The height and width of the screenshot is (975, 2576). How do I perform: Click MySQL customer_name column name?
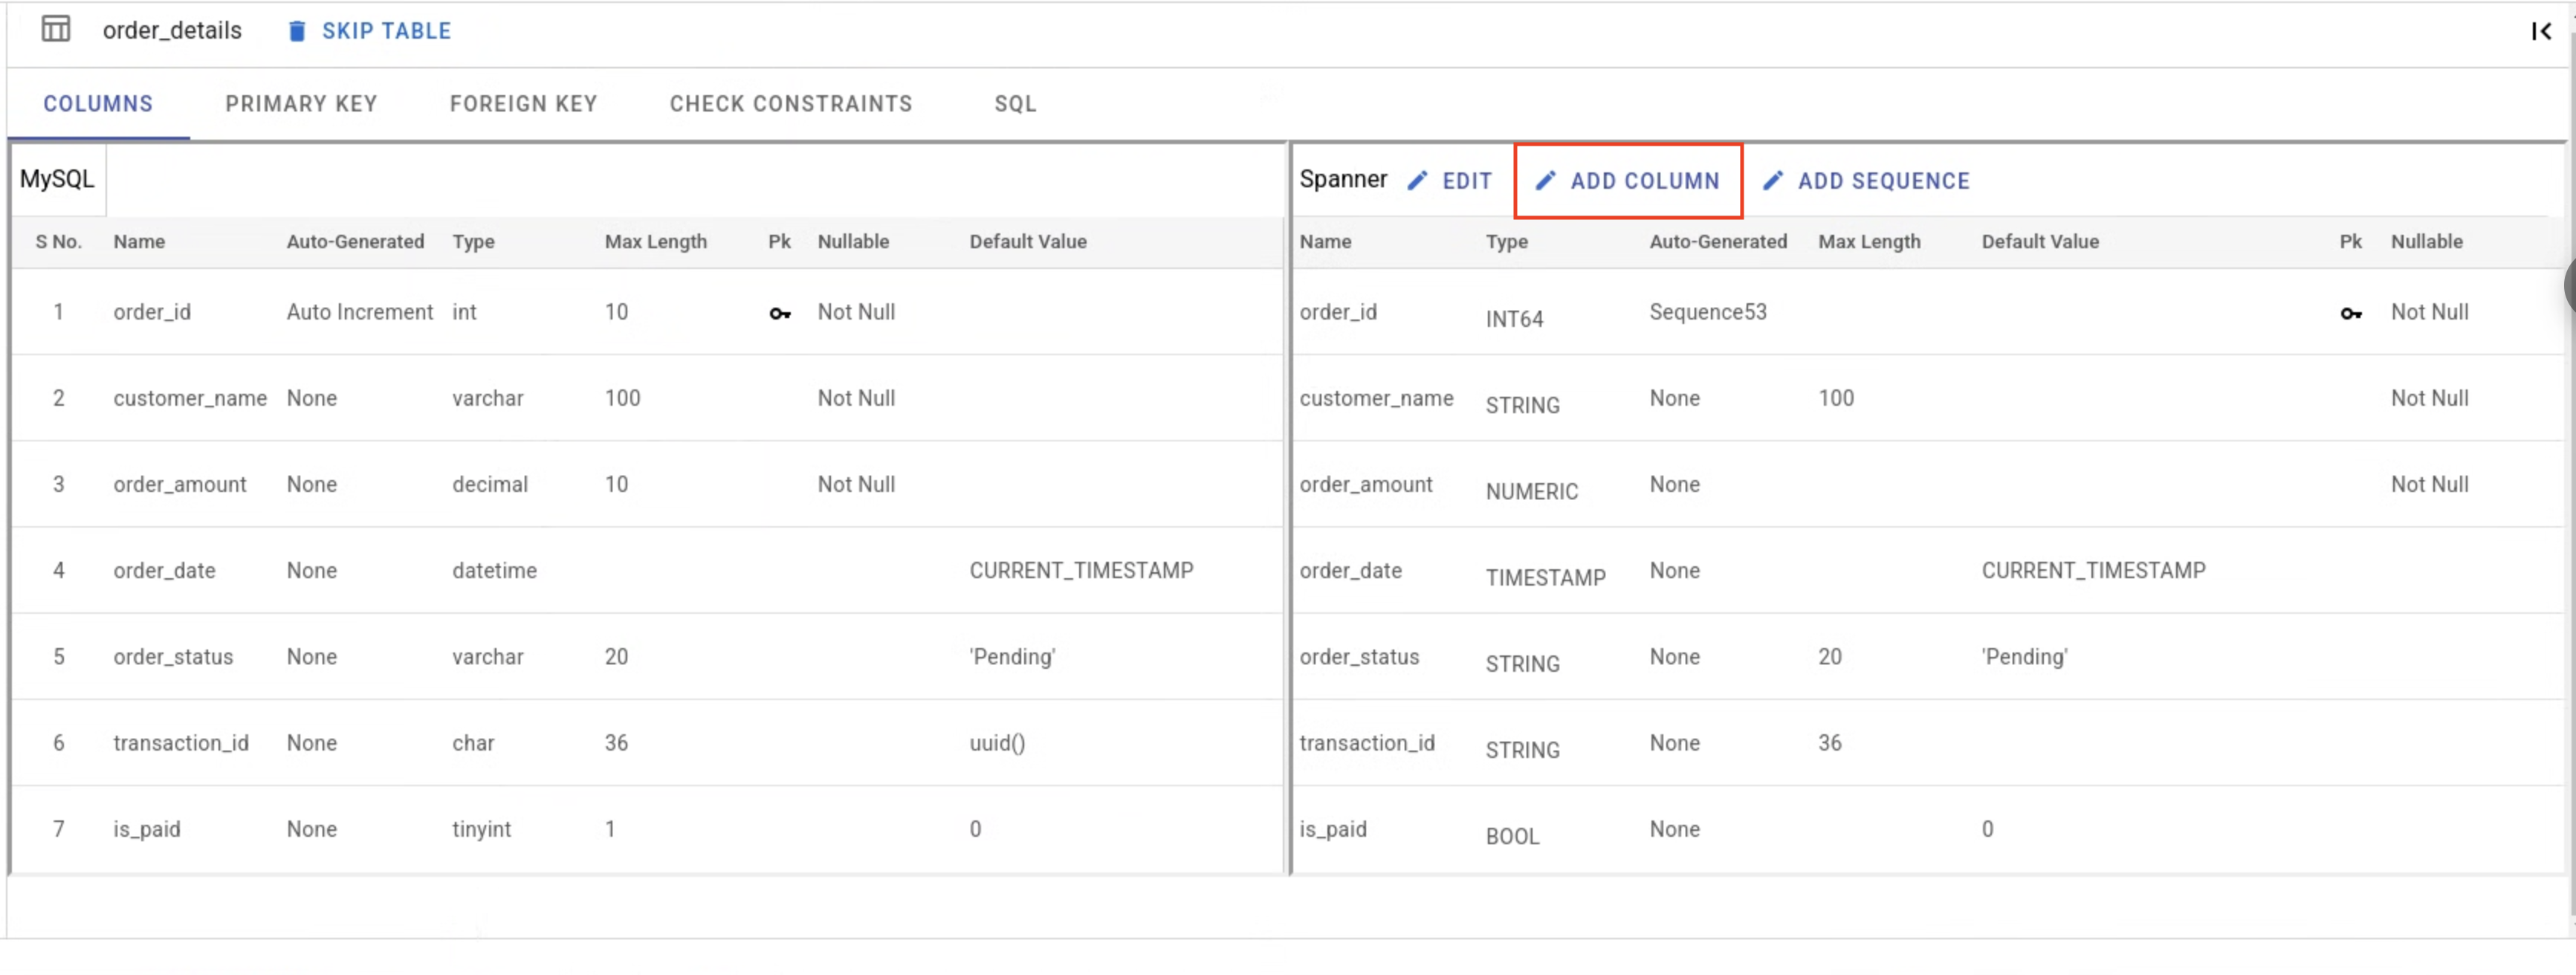click(190, 398)
